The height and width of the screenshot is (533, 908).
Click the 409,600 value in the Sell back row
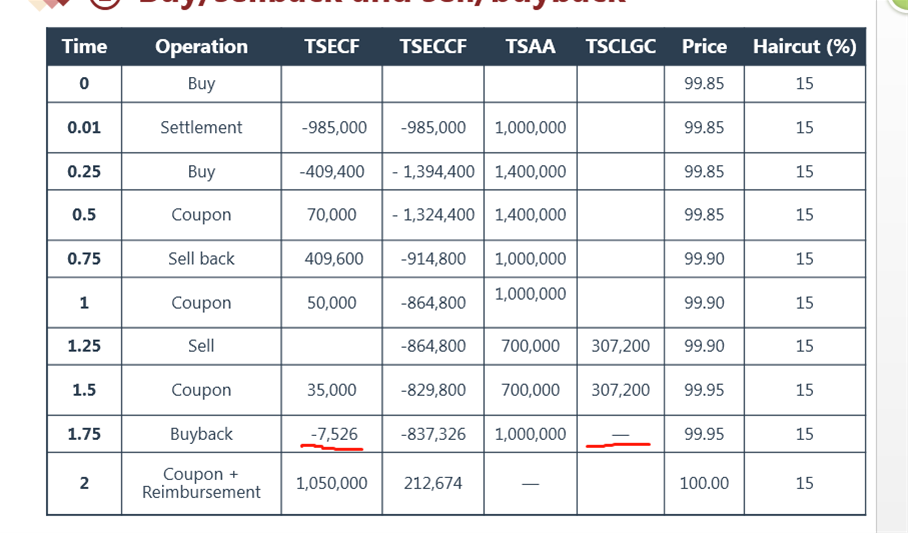(334, 258)
